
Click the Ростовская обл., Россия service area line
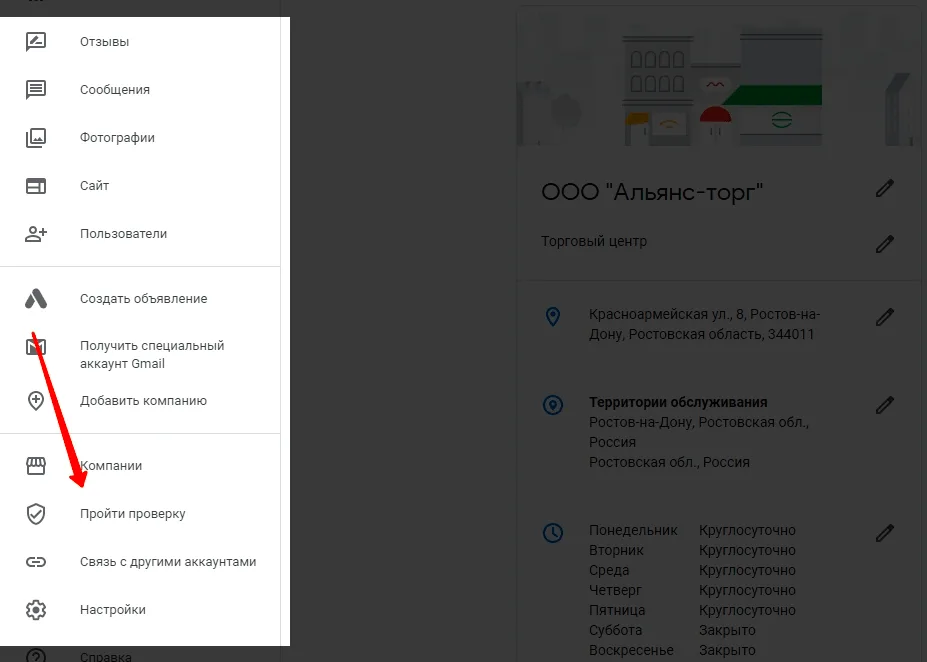669,462
